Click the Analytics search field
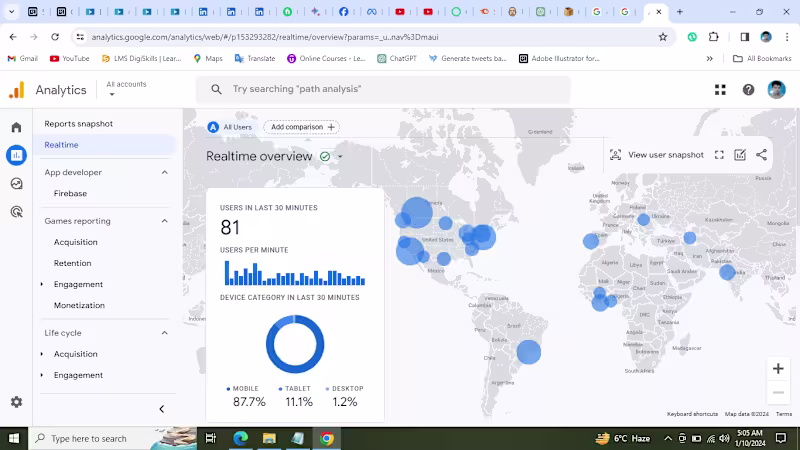Viewport: 800px width, 450px height. [383, 89]
